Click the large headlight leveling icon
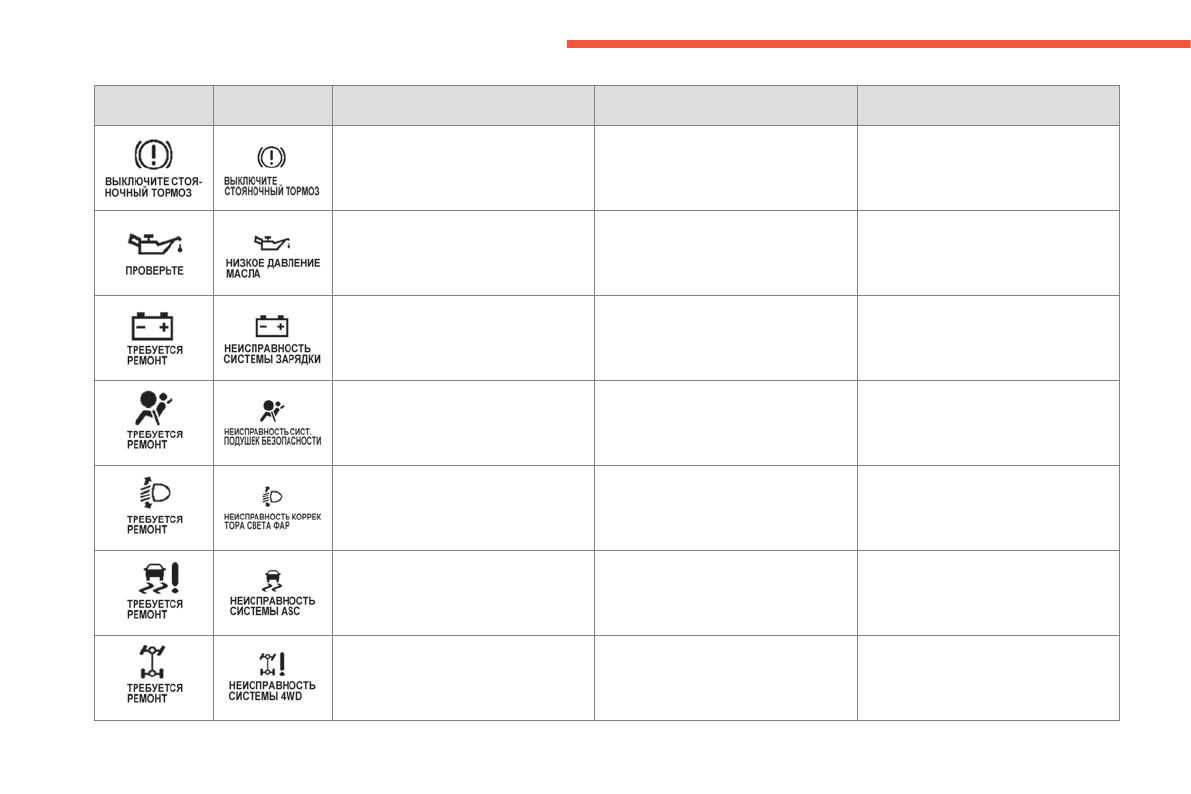1191x794 pixels. [155, 494]
